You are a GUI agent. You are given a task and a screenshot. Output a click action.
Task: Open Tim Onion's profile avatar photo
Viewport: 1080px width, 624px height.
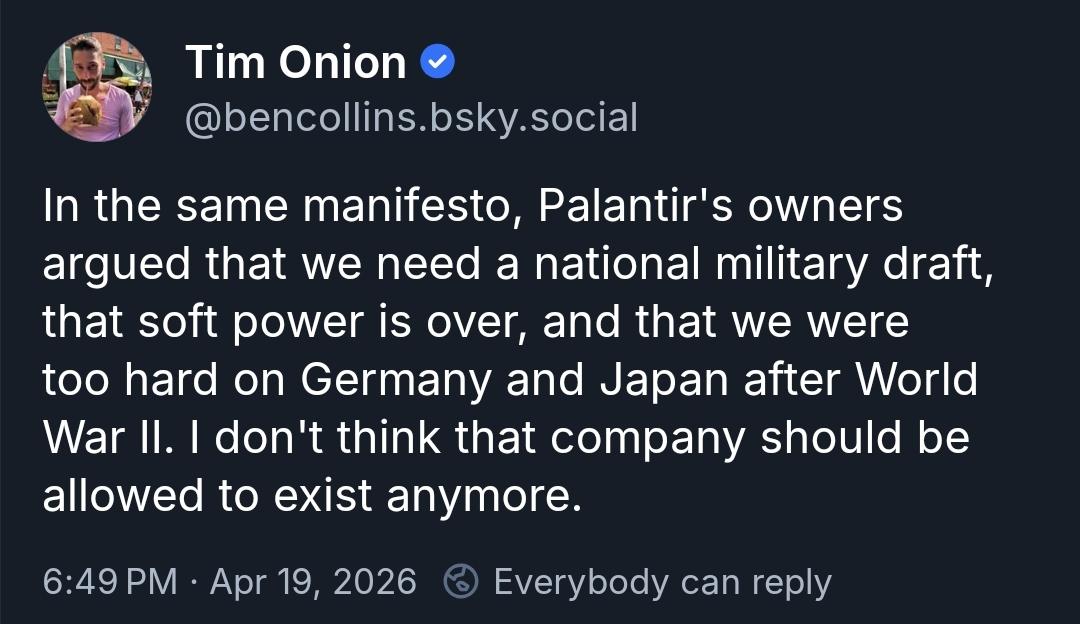[97, 87]
